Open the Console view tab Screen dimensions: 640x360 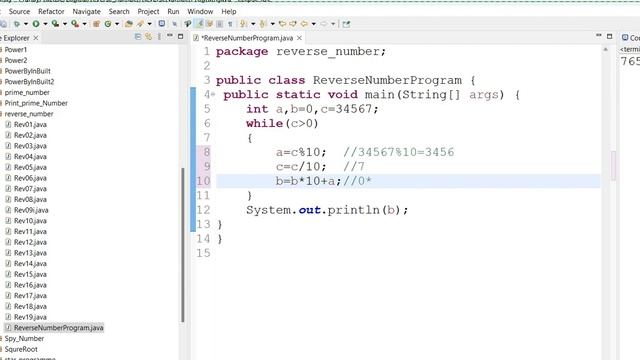point(631,38)
